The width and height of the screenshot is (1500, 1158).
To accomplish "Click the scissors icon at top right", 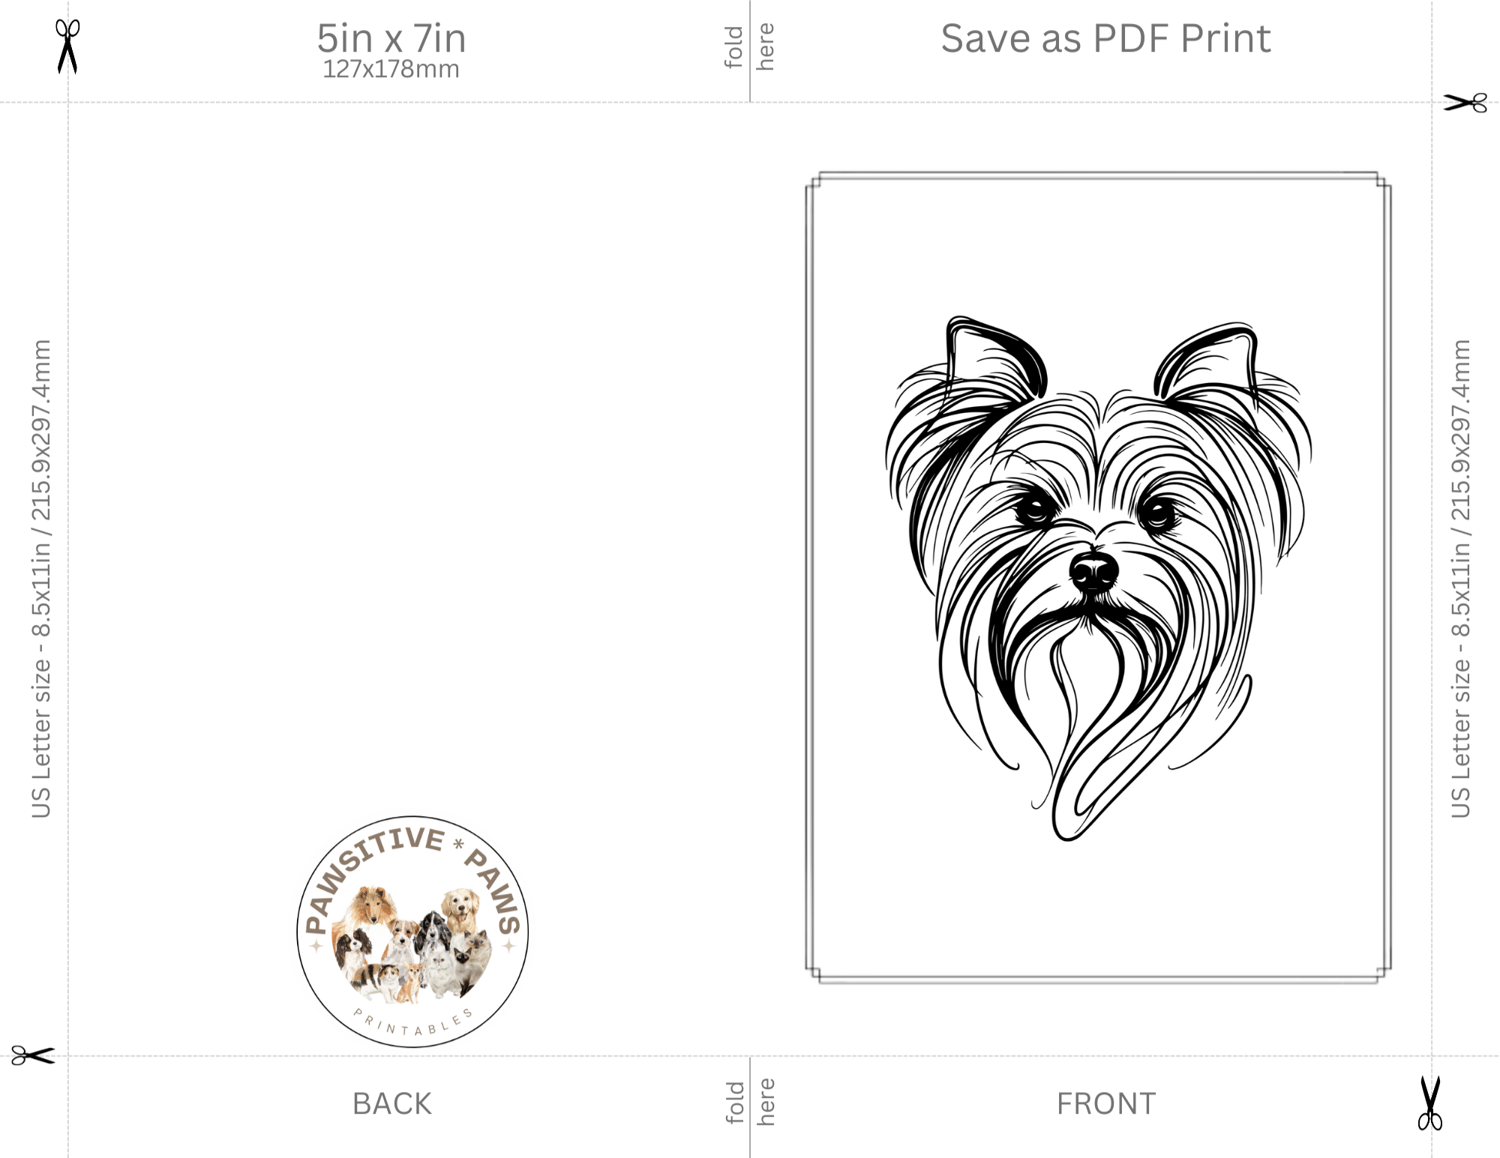I will 1465,102.
